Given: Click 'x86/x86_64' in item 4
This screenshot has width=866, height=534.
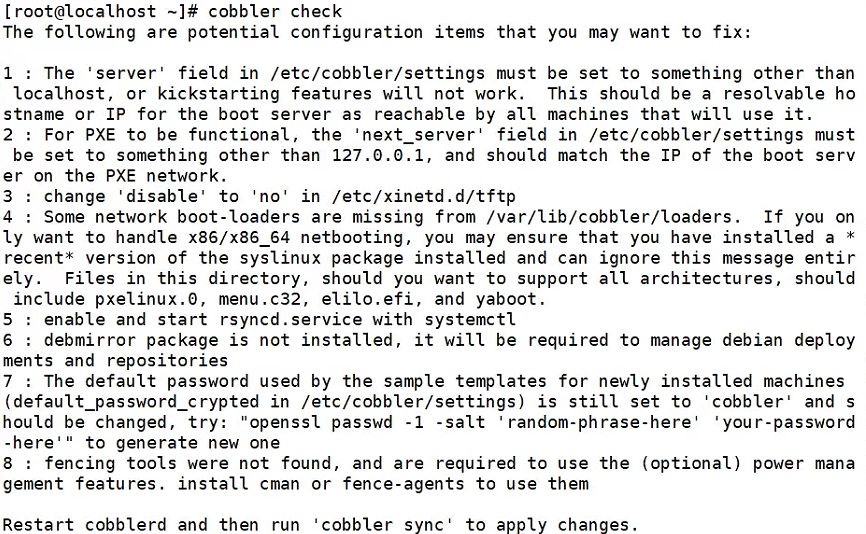Looking at the screenshot, I should point(239,238).
